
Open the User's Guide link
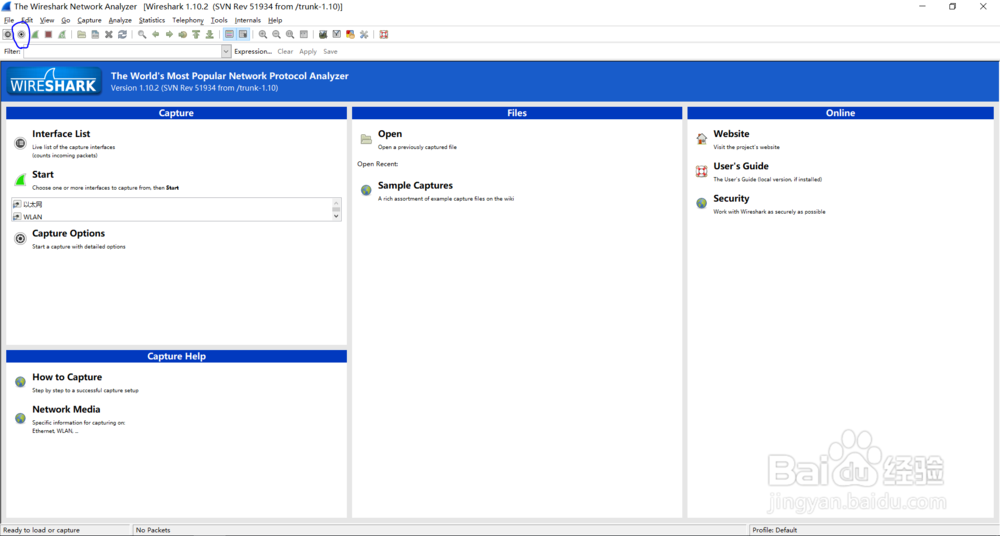(x=740, y=167)
